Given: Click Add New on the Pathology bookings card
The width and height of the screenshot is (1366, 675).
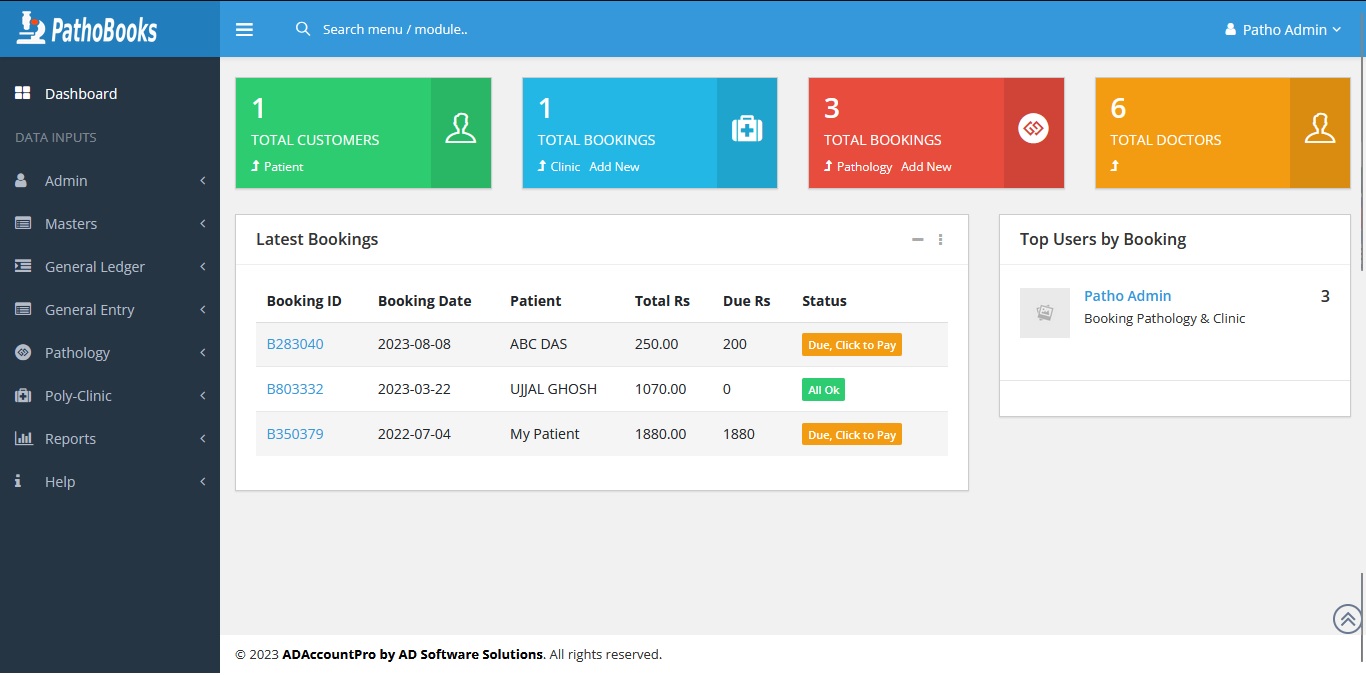Looking at the screenshot, I should [x=926, y=167].
